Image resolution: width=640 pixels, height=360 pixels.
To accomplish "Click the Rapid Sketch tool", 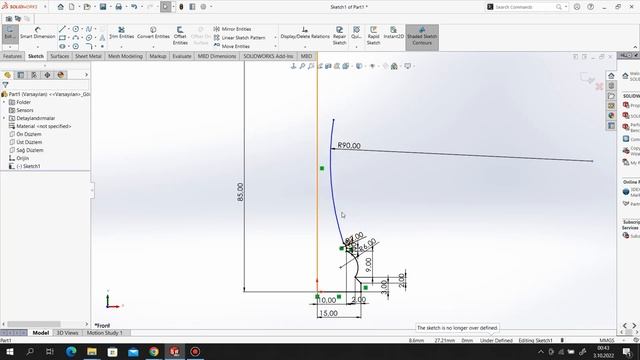I will pyautogui.click(x=373, y=36).
